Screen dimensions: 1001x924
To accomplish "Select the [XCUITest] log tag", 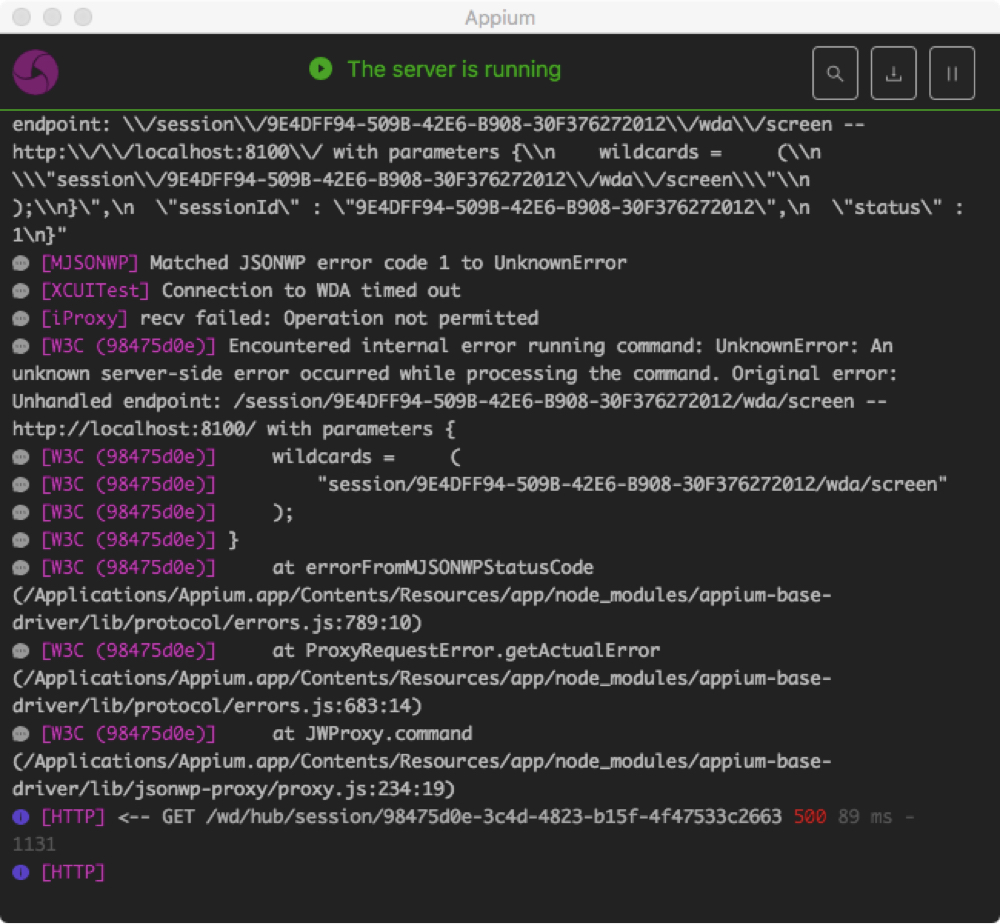I will click(97, 291).
